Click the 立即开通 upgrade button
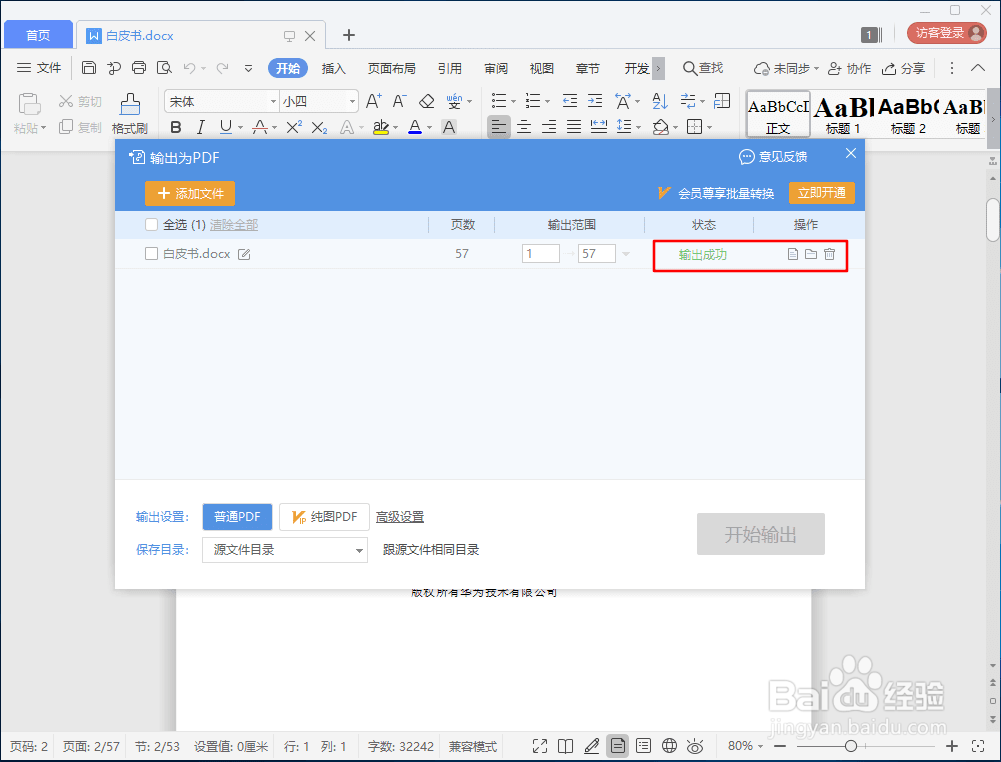Image resolution: width=1001 pixels, height=762 pixels. pos(822,193)
